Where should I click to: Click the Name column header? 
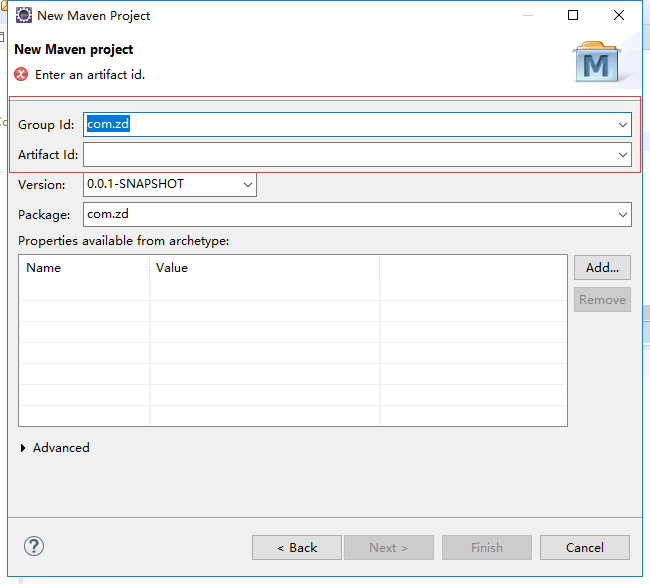pos(84,268)
